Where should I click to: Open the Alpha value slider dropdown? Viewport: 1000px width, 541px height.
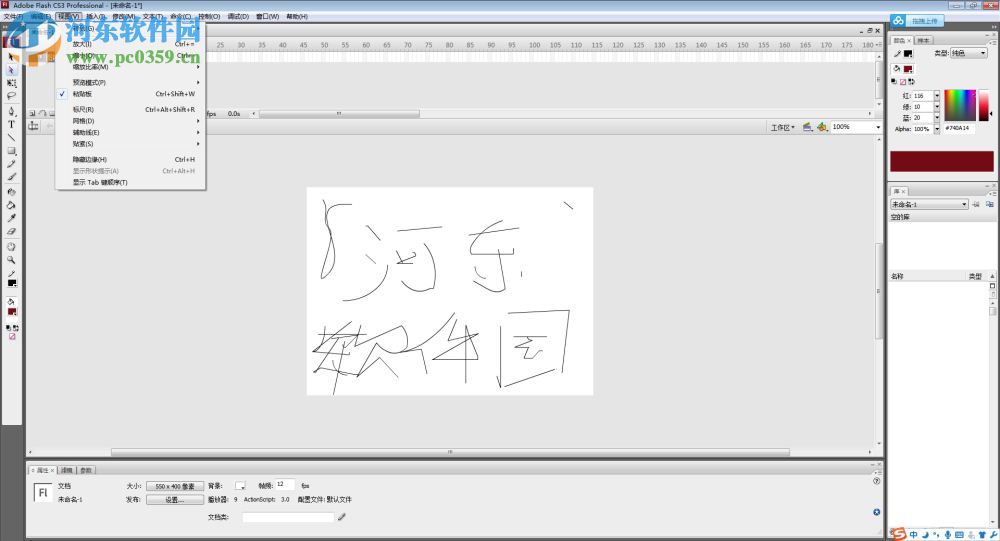(x=937, y=129)
